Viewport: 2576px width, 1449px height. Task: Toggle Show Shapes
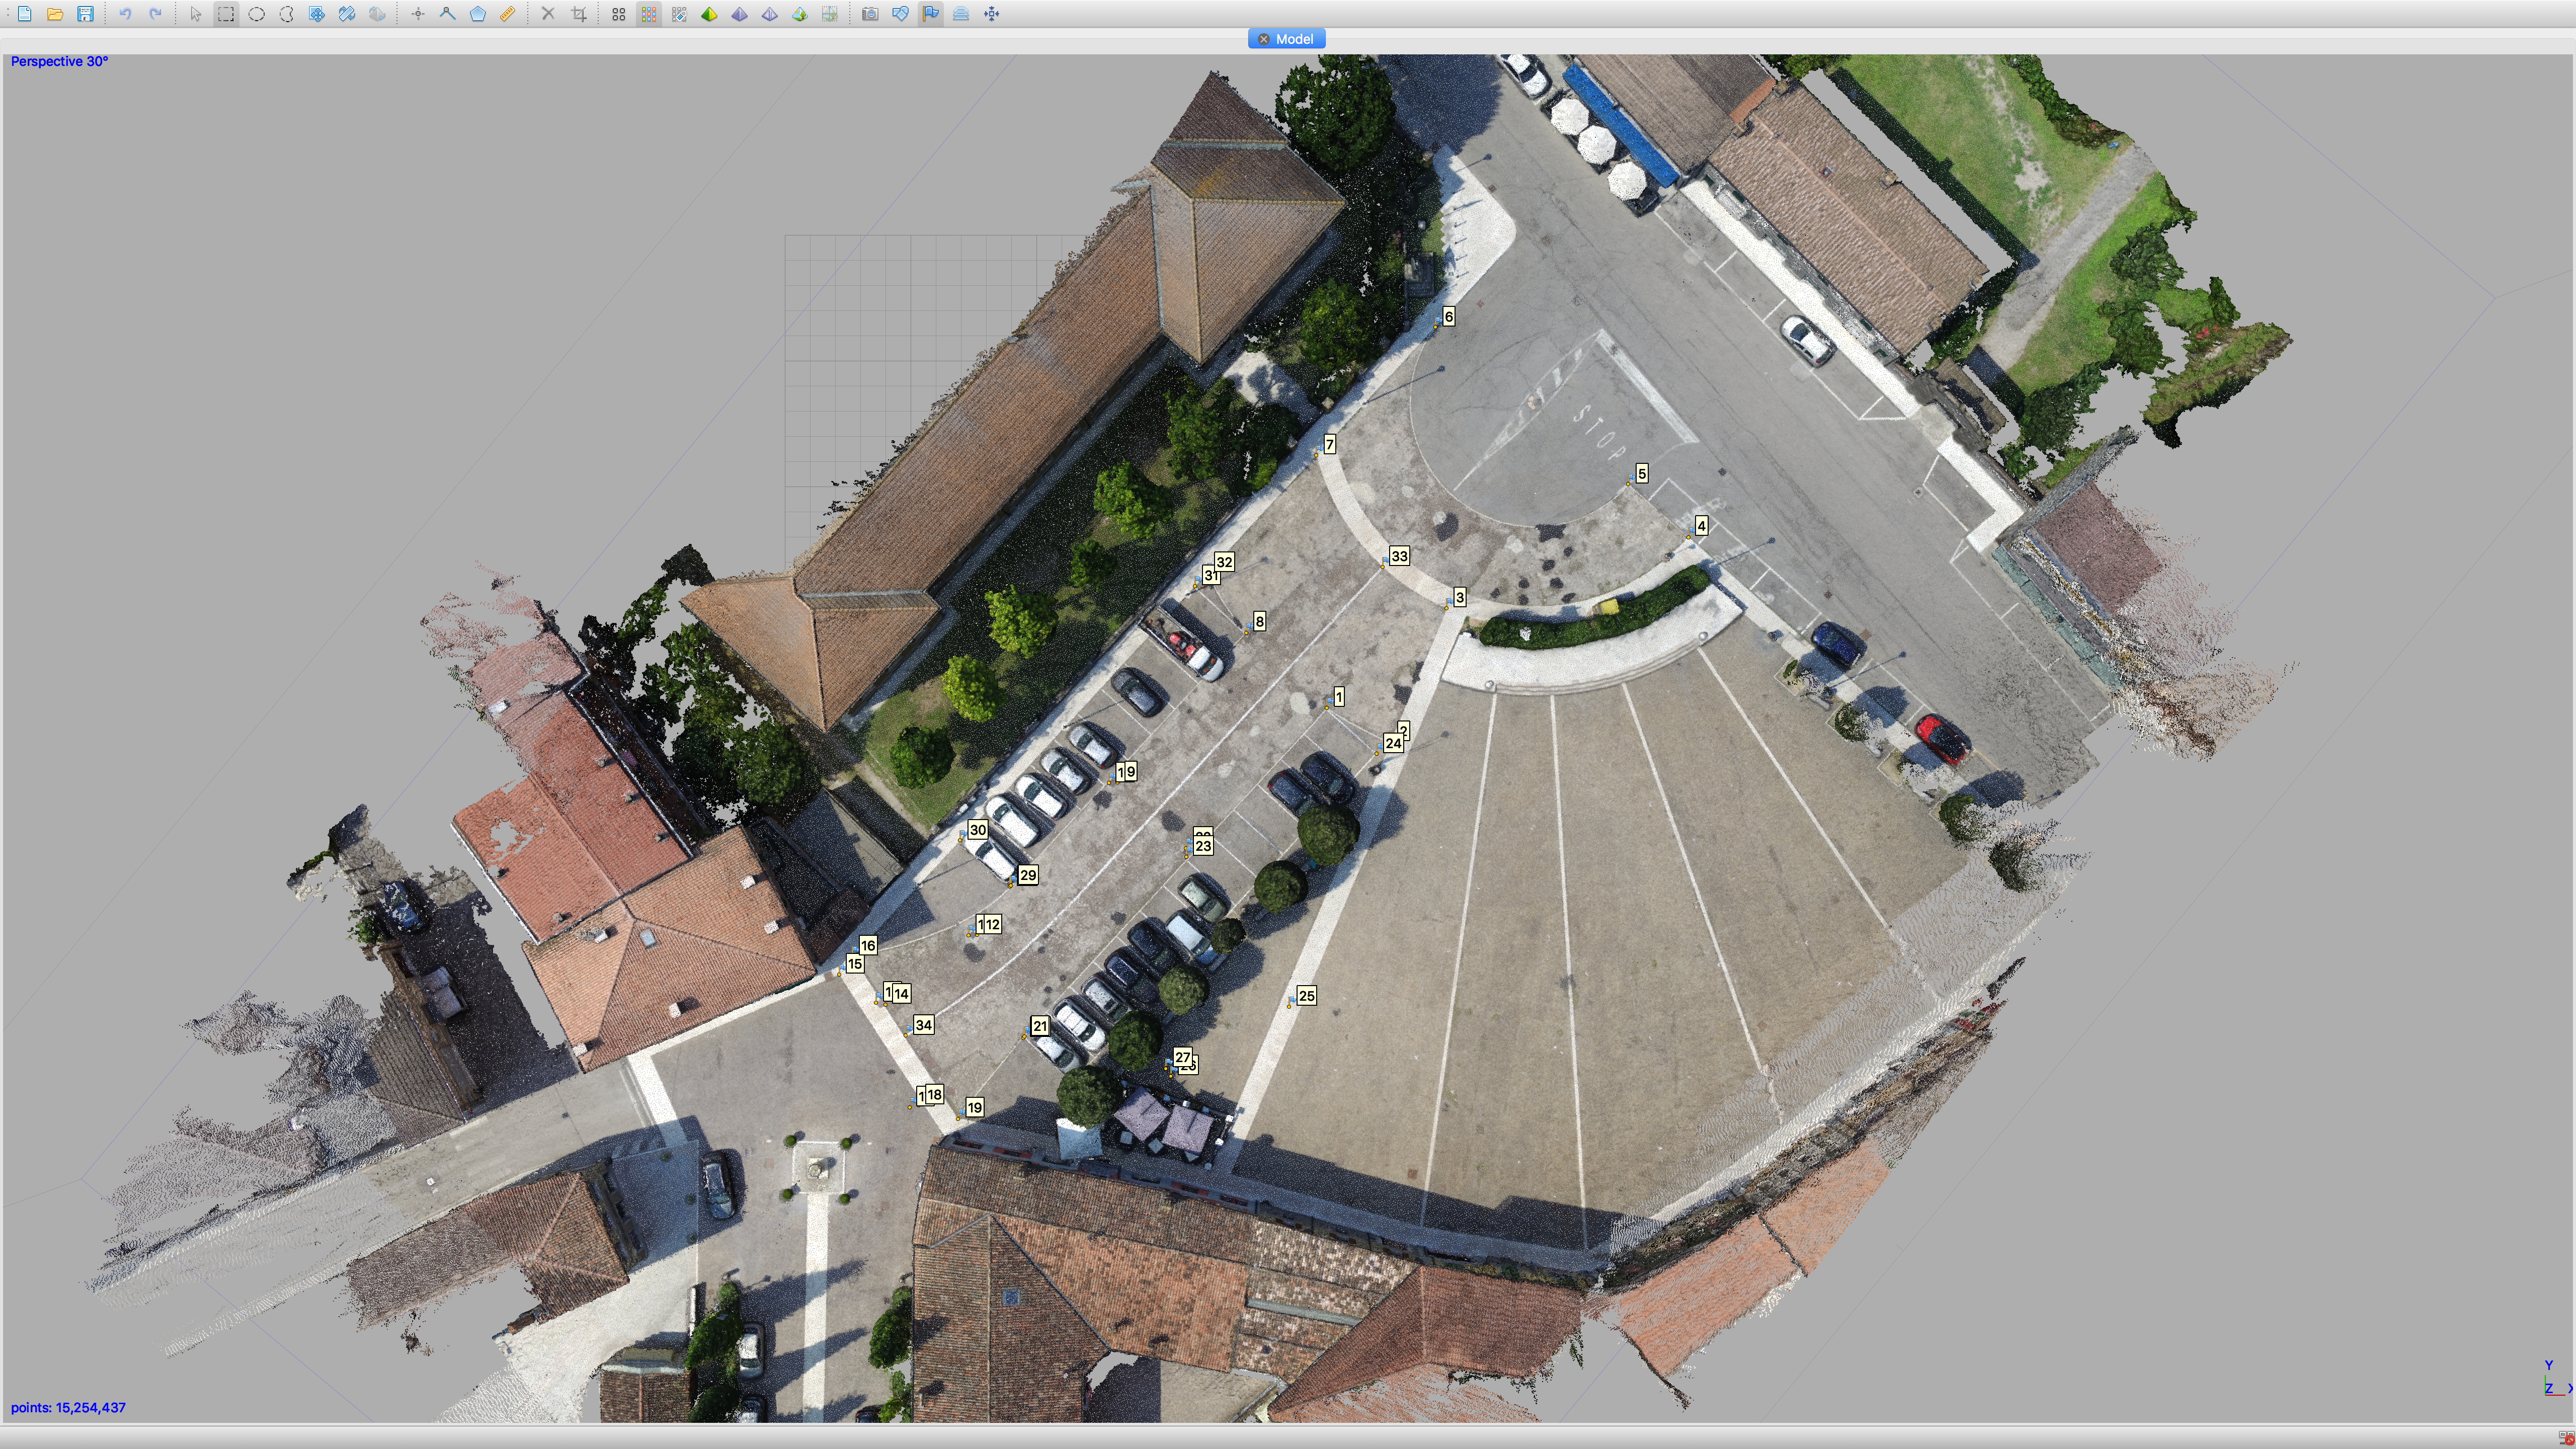click(x=900, y=14)
